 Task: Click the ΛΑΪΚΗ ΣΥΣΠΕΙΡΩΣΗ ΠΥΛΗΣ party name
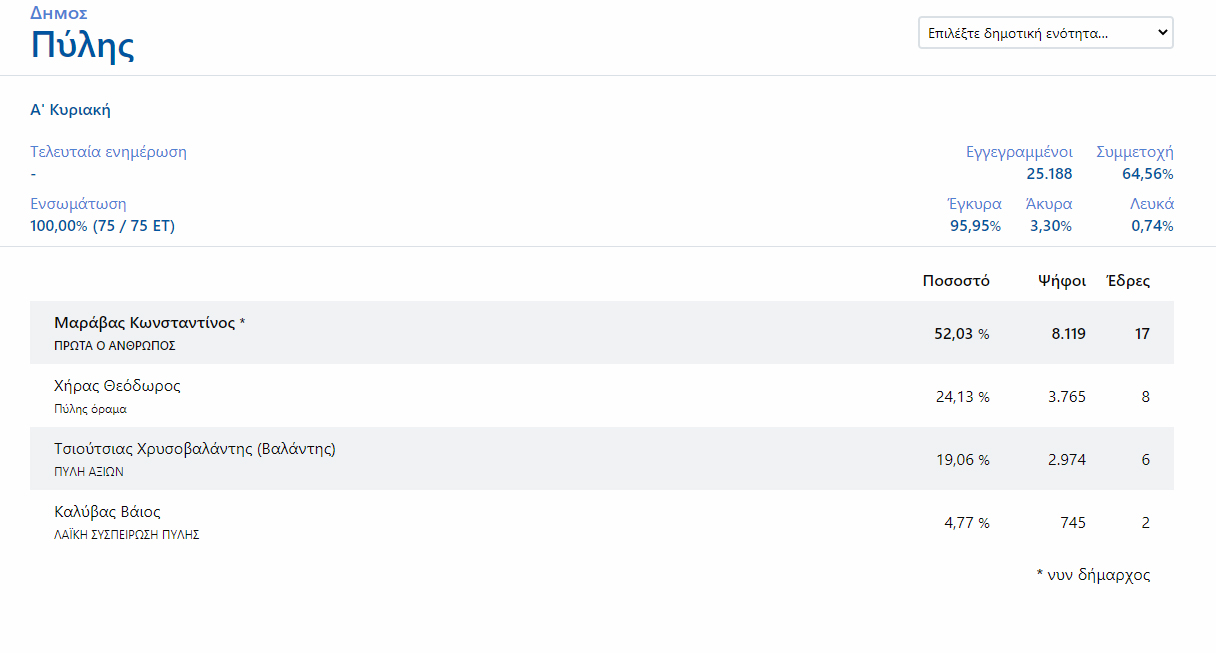click(x=127, y=535)
